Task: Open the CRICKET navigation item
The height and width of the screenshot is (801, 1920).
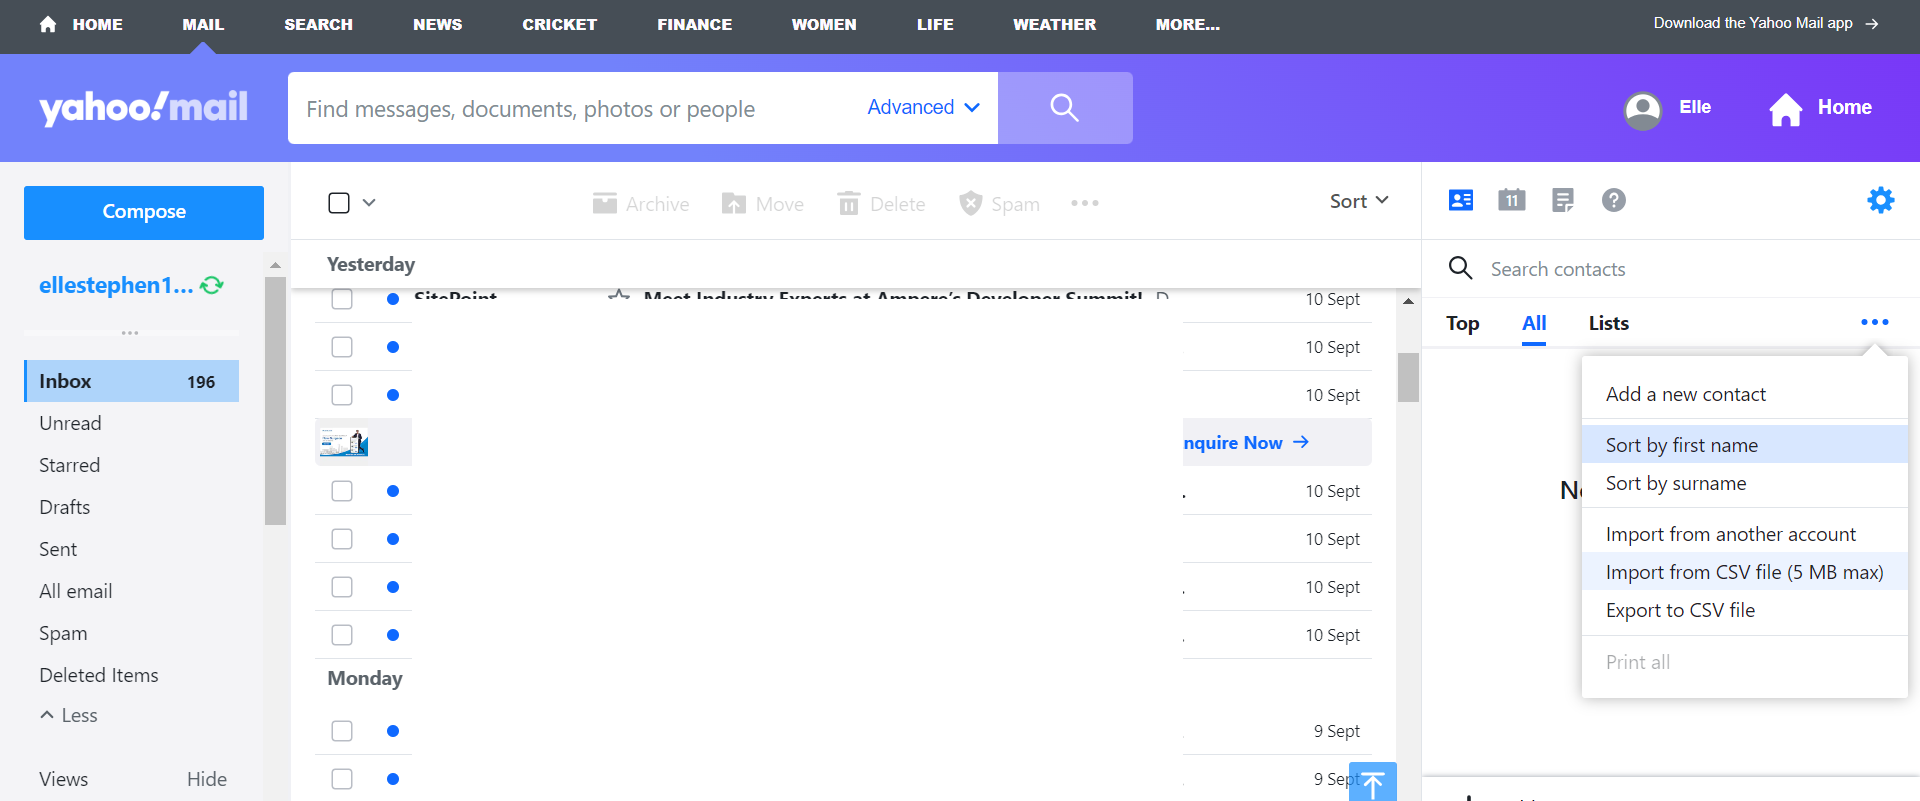Action: point(560,24)
